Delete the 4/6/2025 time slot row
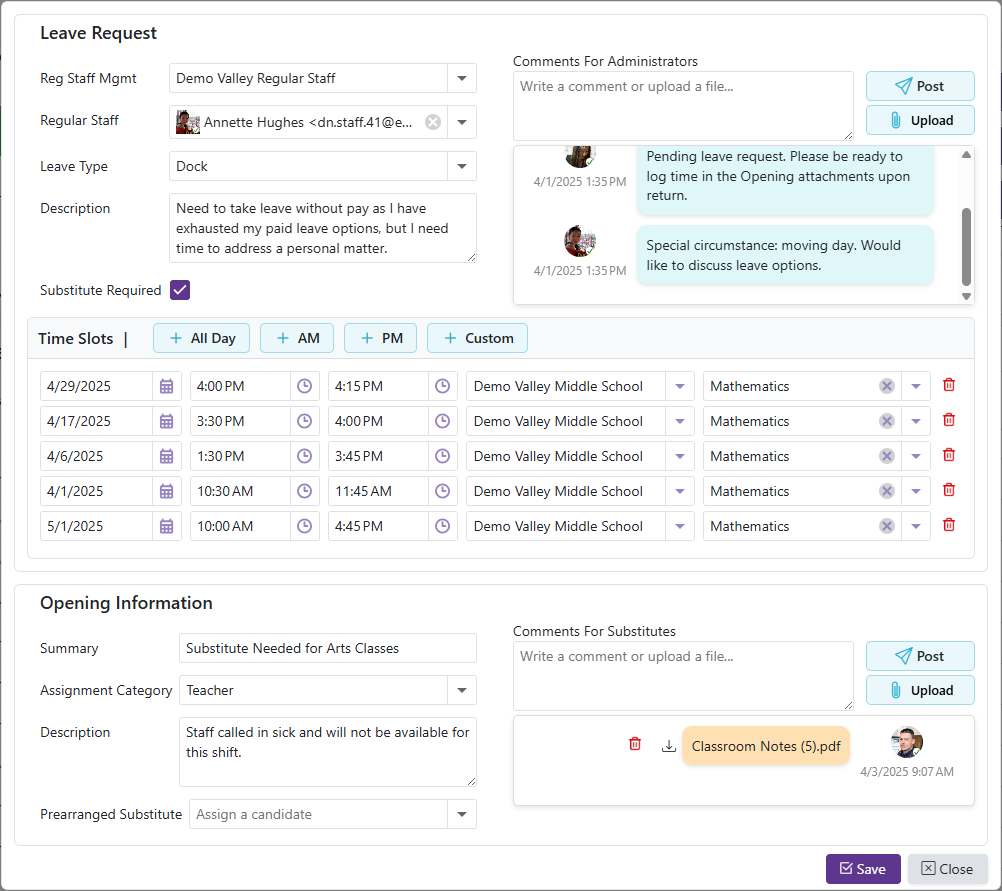Viewport: 1002px width, 891px height. [x=949, y=455]
